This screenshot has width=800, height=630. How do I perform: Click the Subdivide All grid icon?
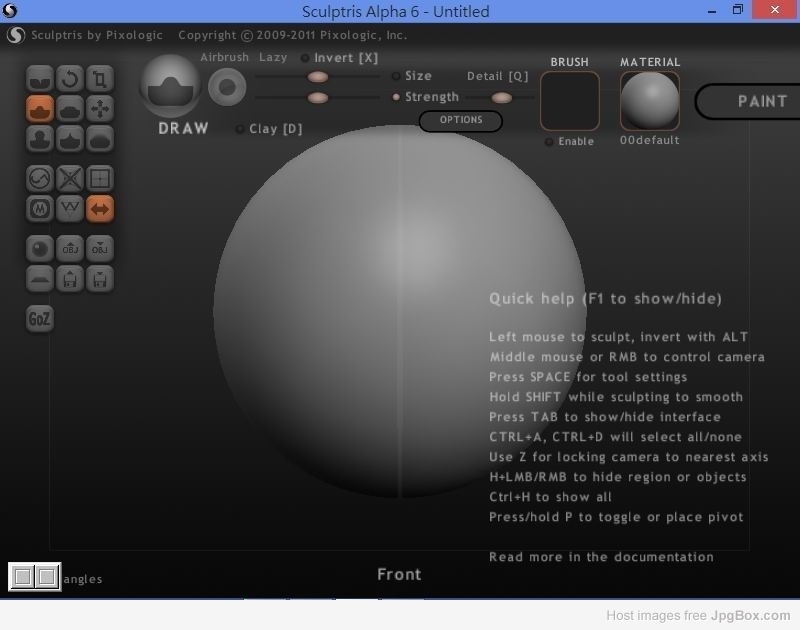coord(100,179)
